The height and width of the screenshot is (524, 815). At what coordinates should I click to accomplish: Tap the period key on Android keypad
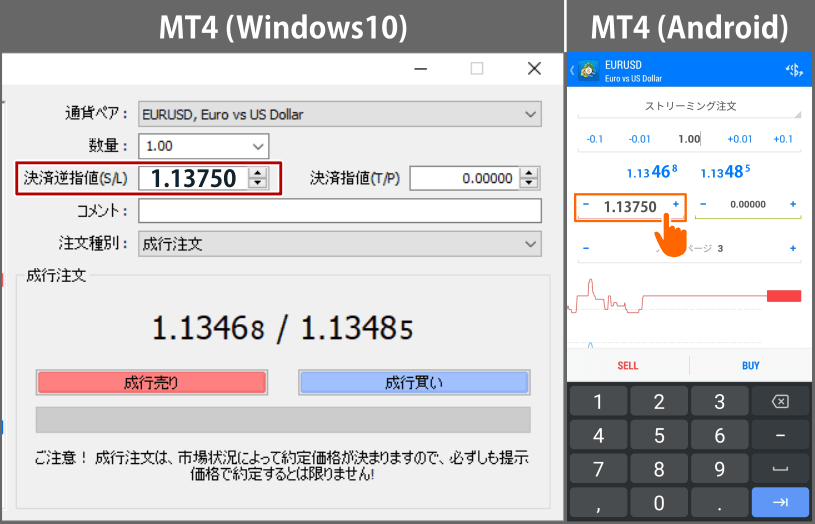pos(719,503)
